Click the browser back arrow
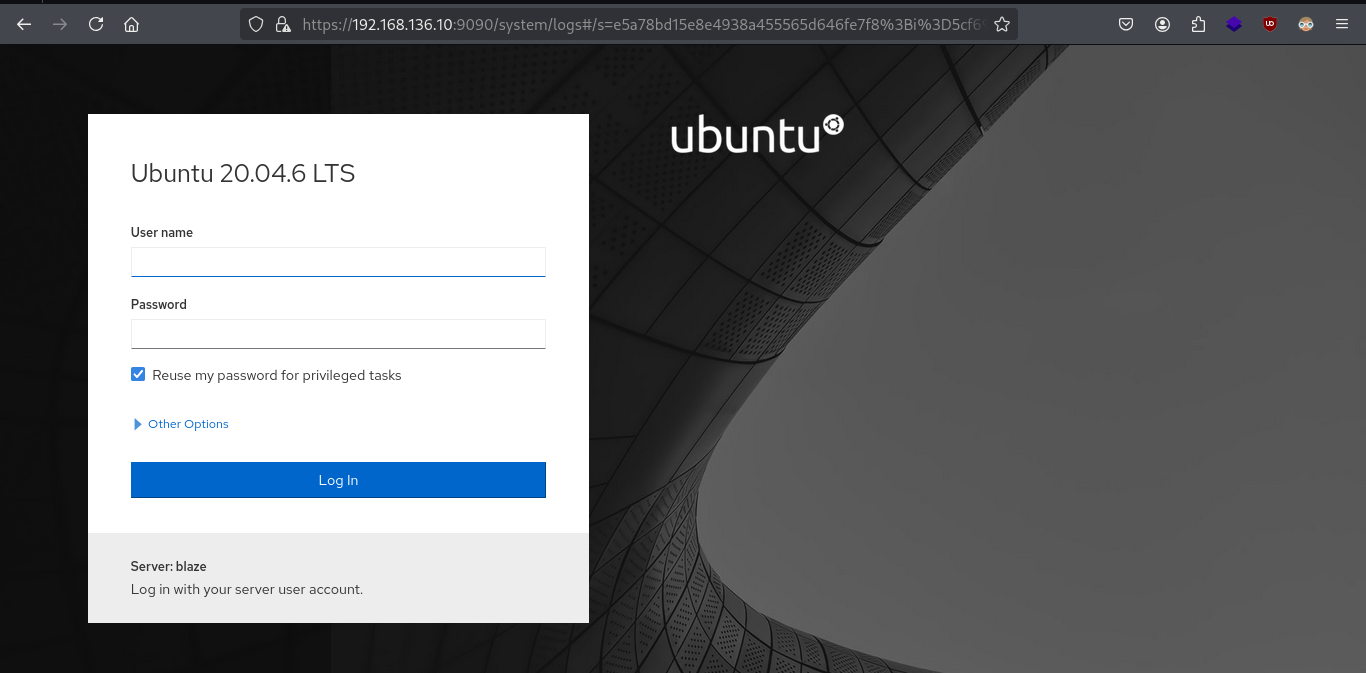Image resolution: width=1366 pixels, height=673 pixels. [x=25, y=24]
